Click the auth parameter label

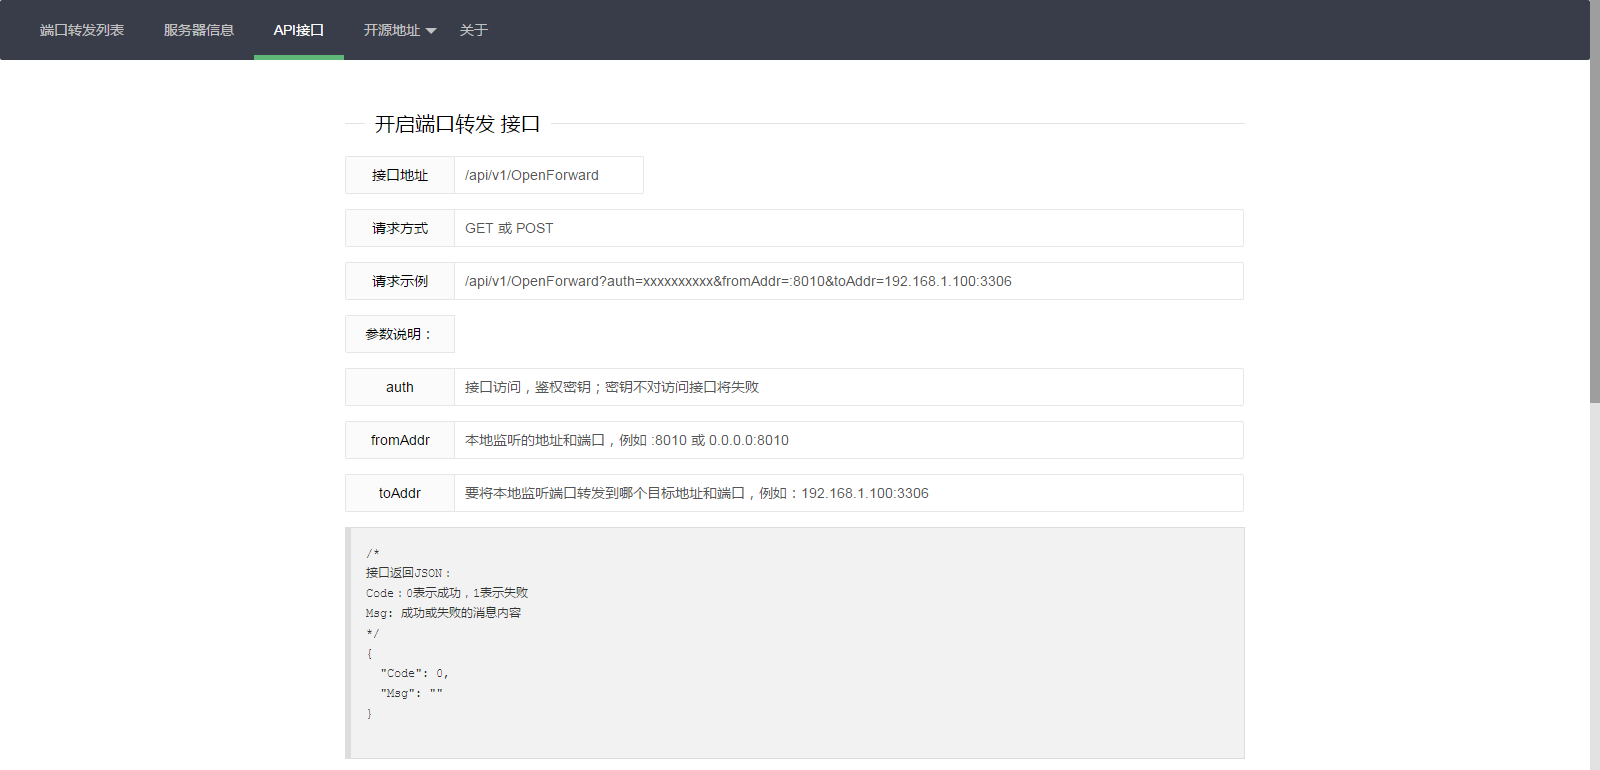pos(400,387)
